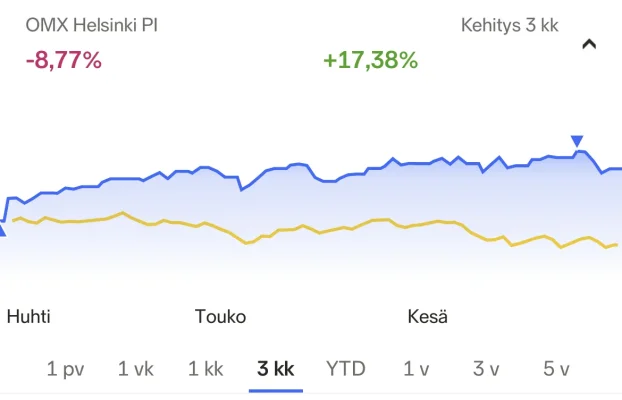Collapse the chart with the chevron arrow

pyautogui.click(x=589, y=44)
